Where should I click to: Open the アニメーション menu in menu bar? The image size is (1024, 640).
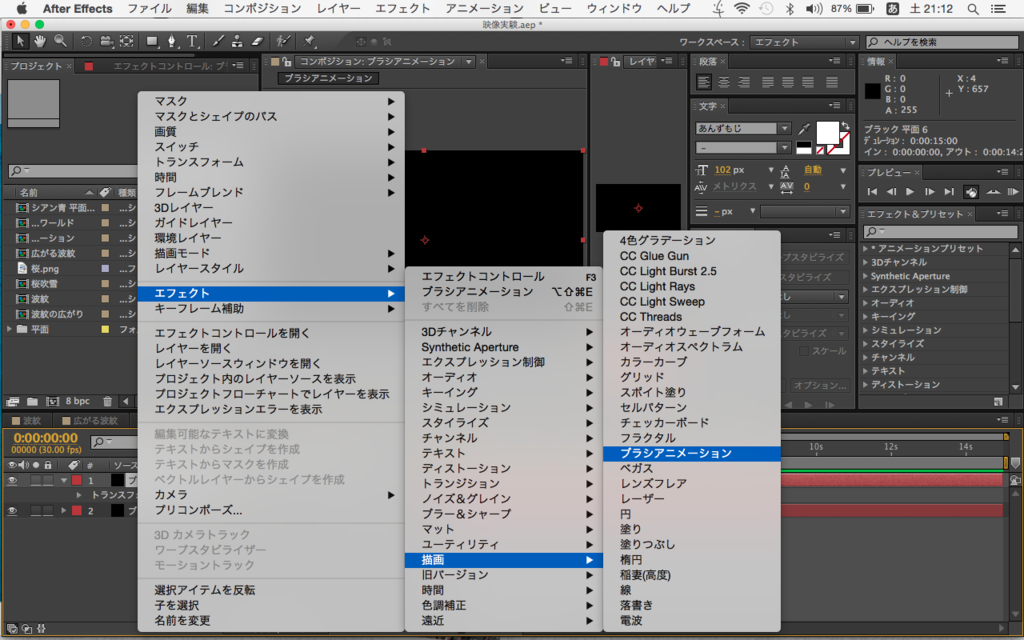point(485,8)
